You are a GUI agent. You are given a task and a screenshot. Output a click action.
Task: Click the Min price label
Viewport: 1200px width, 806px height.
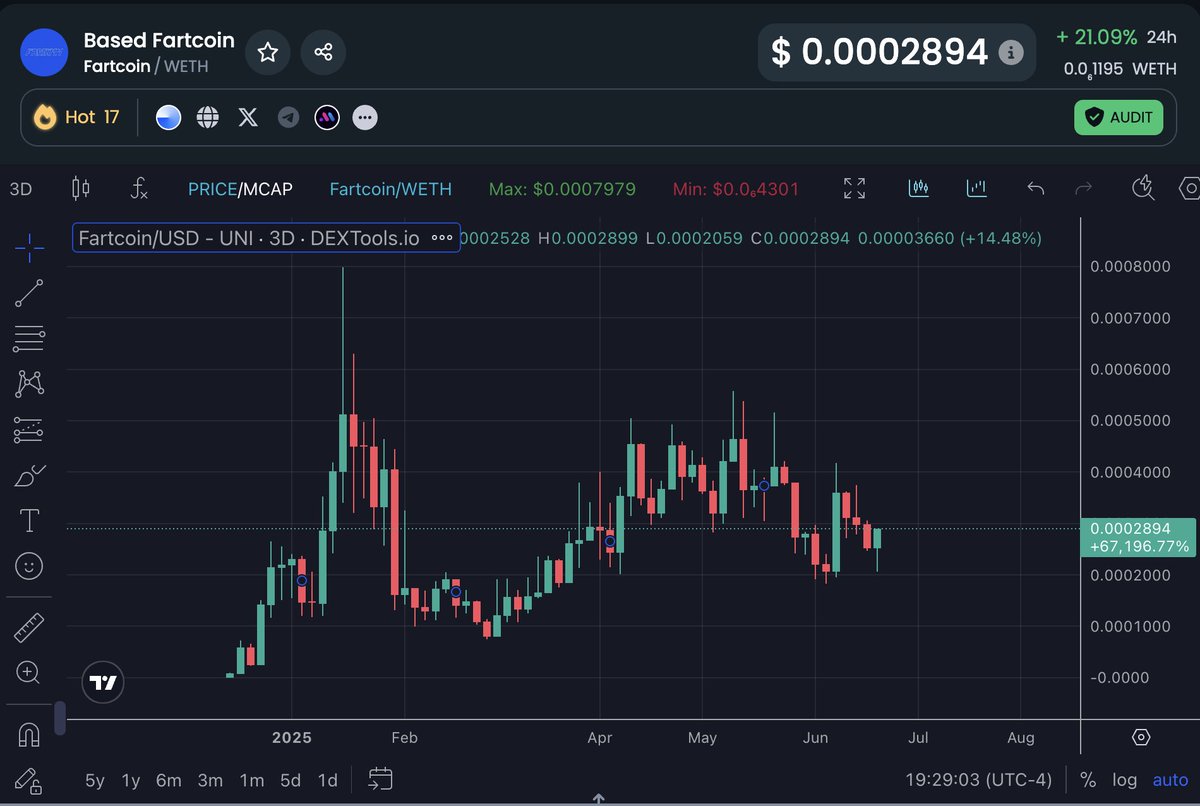pos(736,188)
